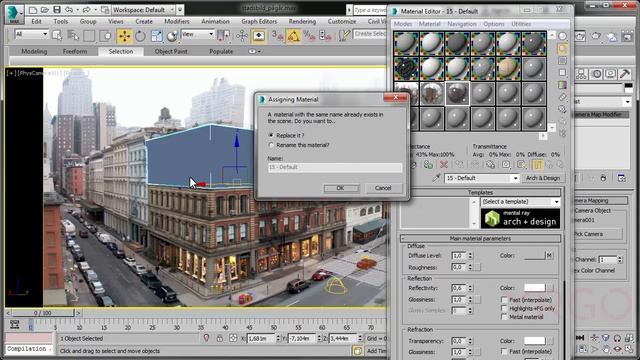The width and height of the screenshot is (640, 360).
Task: Toggle the Percent Snap tool
Action: click(x=309, y=36)
